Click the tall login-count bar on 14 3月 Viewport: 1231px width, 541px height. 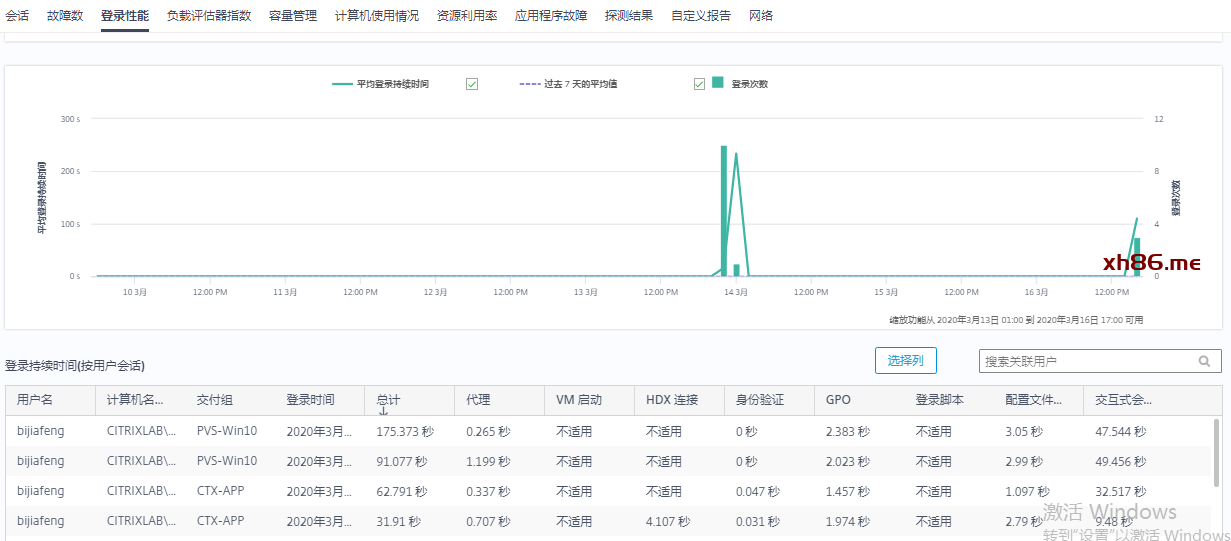pos(723,210)
